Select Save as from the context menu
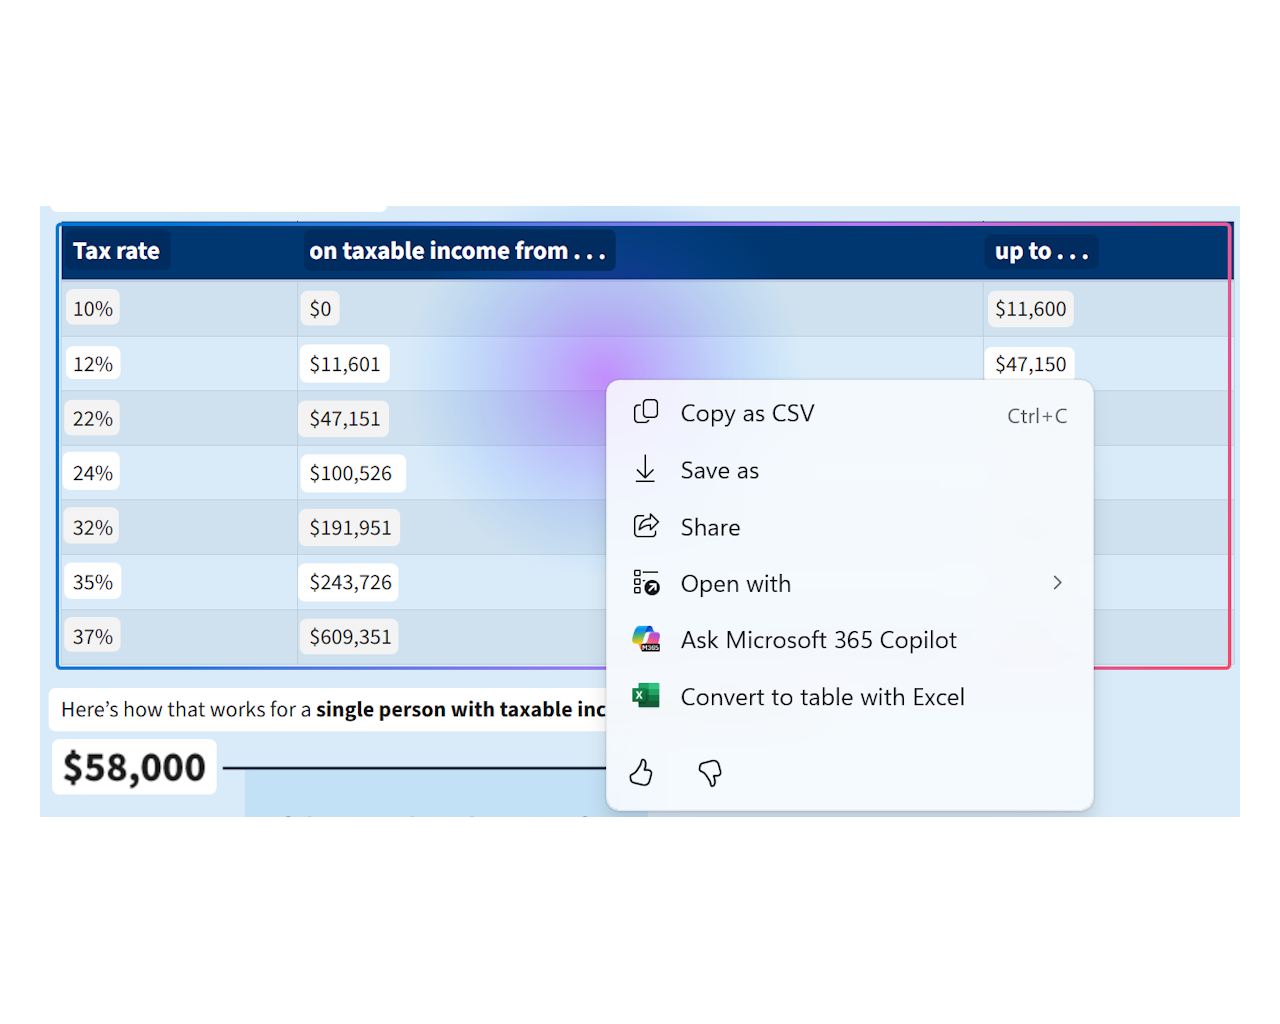 (x=719, y=470)
